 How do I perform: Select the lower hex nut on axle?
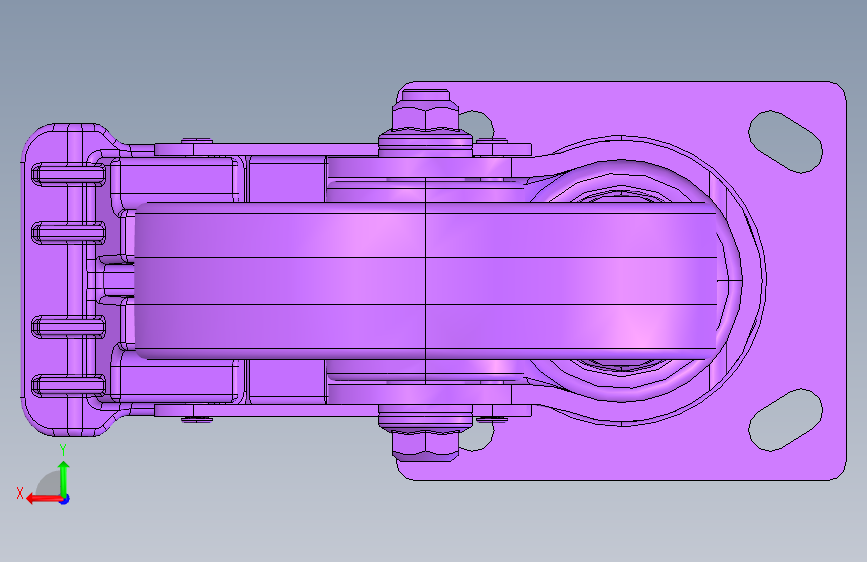coord(425,446)
